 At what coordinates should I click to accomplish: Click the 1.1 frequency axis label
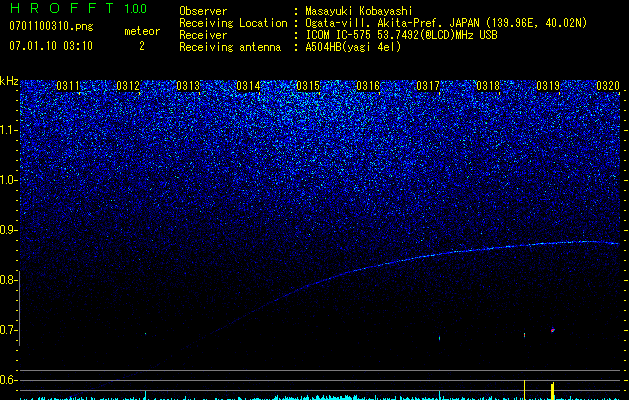(x=9, y=130)
